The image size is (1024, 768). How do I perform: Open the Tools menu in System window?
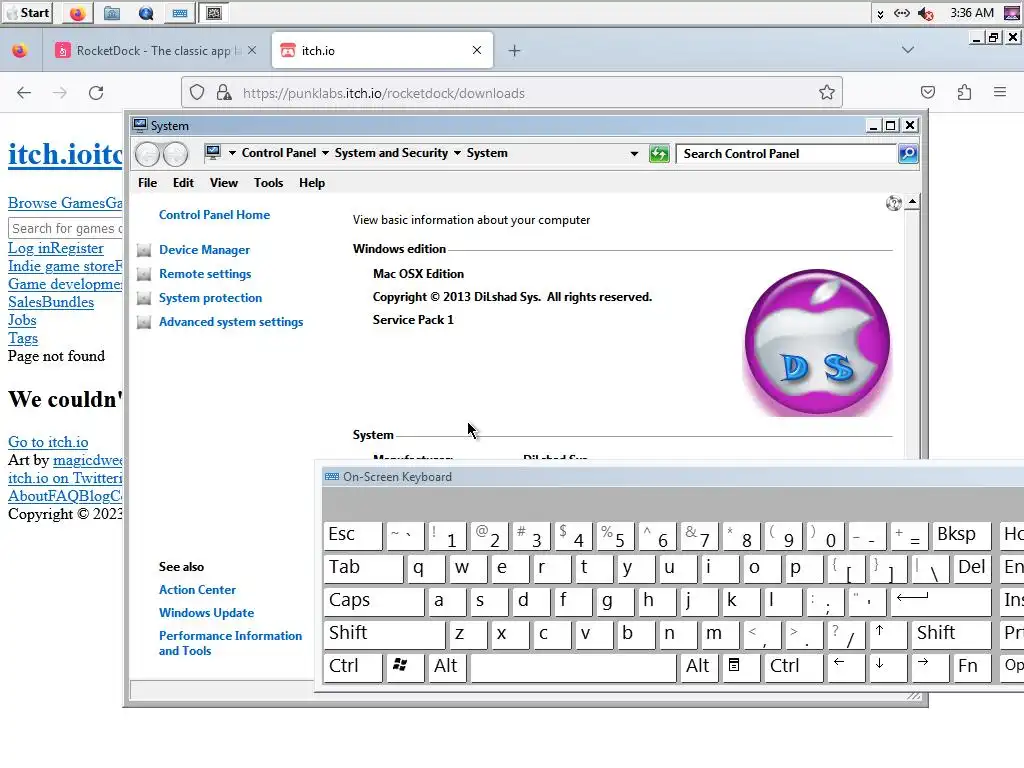[x=268, y=183]
